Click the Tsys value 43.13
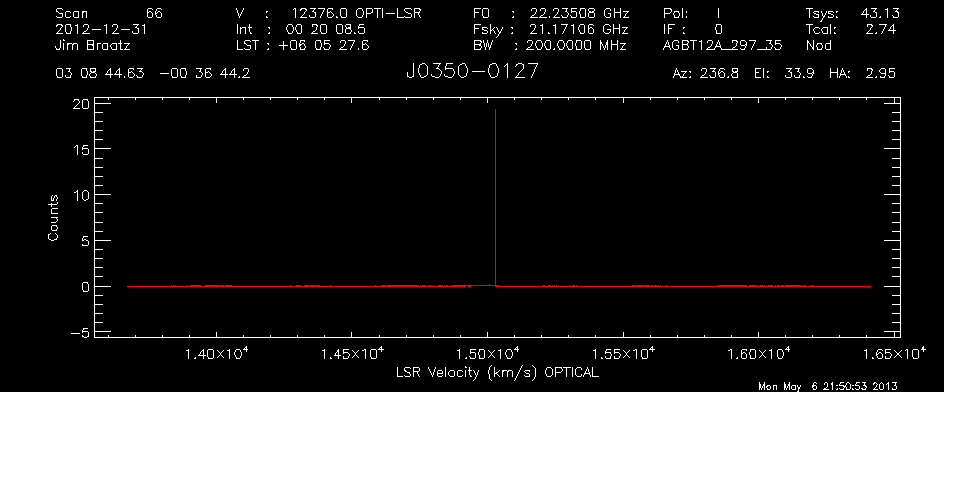The height and width of the screenshot is (490, 962). coord(880,13)
